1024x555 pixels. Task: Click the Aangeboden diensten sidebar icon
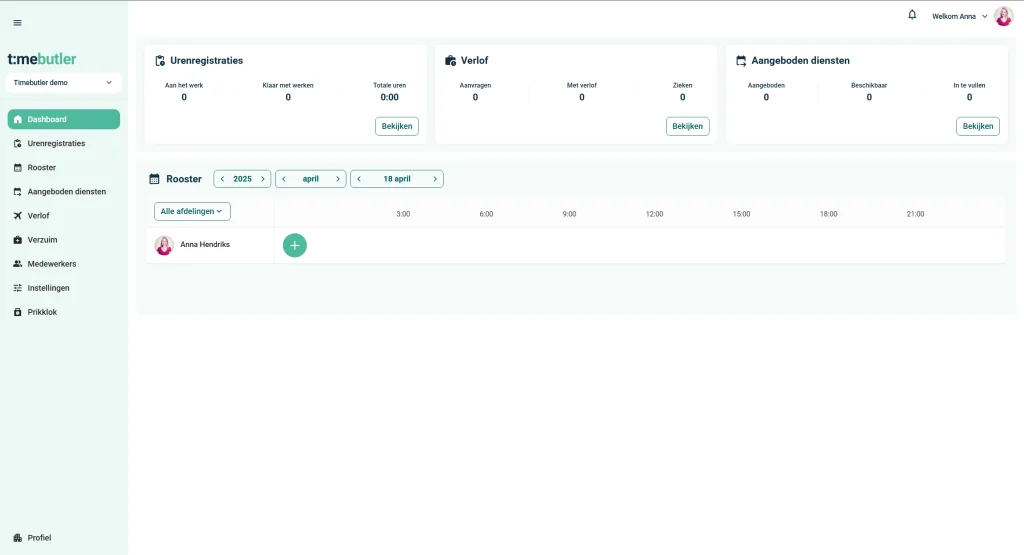tap(18, 192)
